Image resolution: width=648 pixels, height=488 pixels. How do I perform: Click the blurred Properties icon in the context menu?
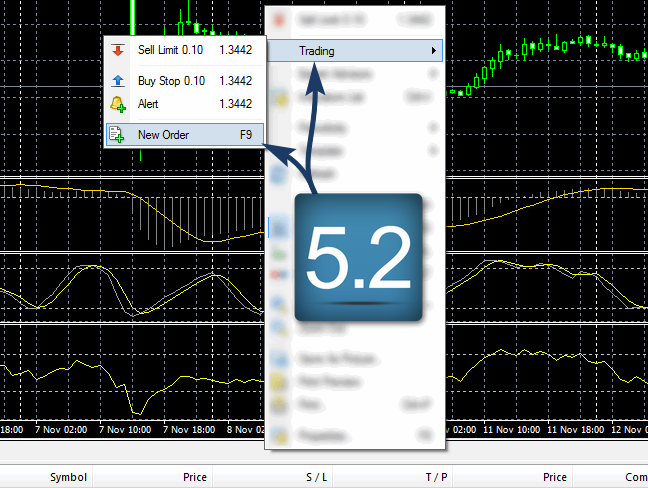click(x=281, y=435)
